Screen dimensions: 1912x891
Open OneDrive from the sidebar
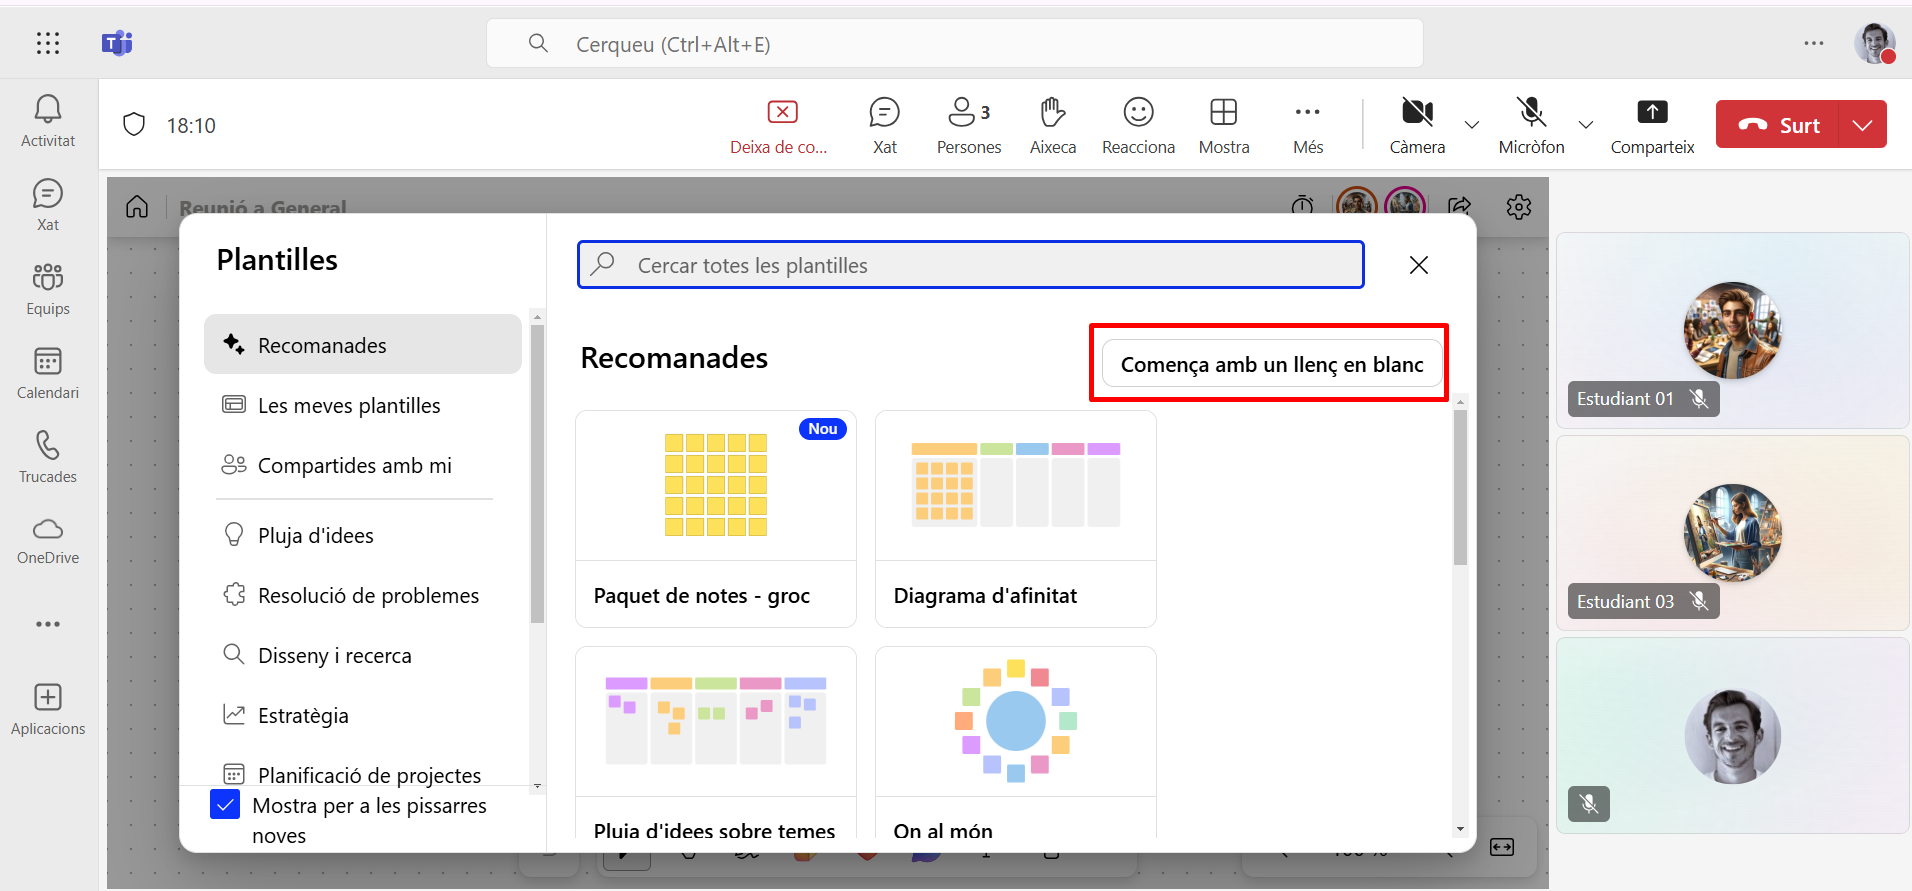[48, 540]
